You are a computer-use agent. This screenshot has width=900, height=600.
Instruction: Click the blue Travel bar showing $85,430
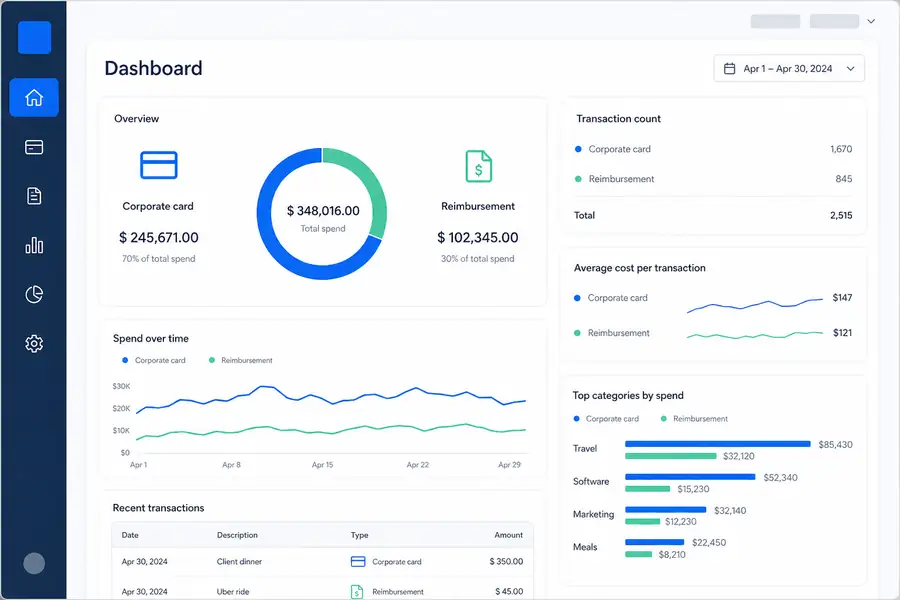tap(717, 444)
